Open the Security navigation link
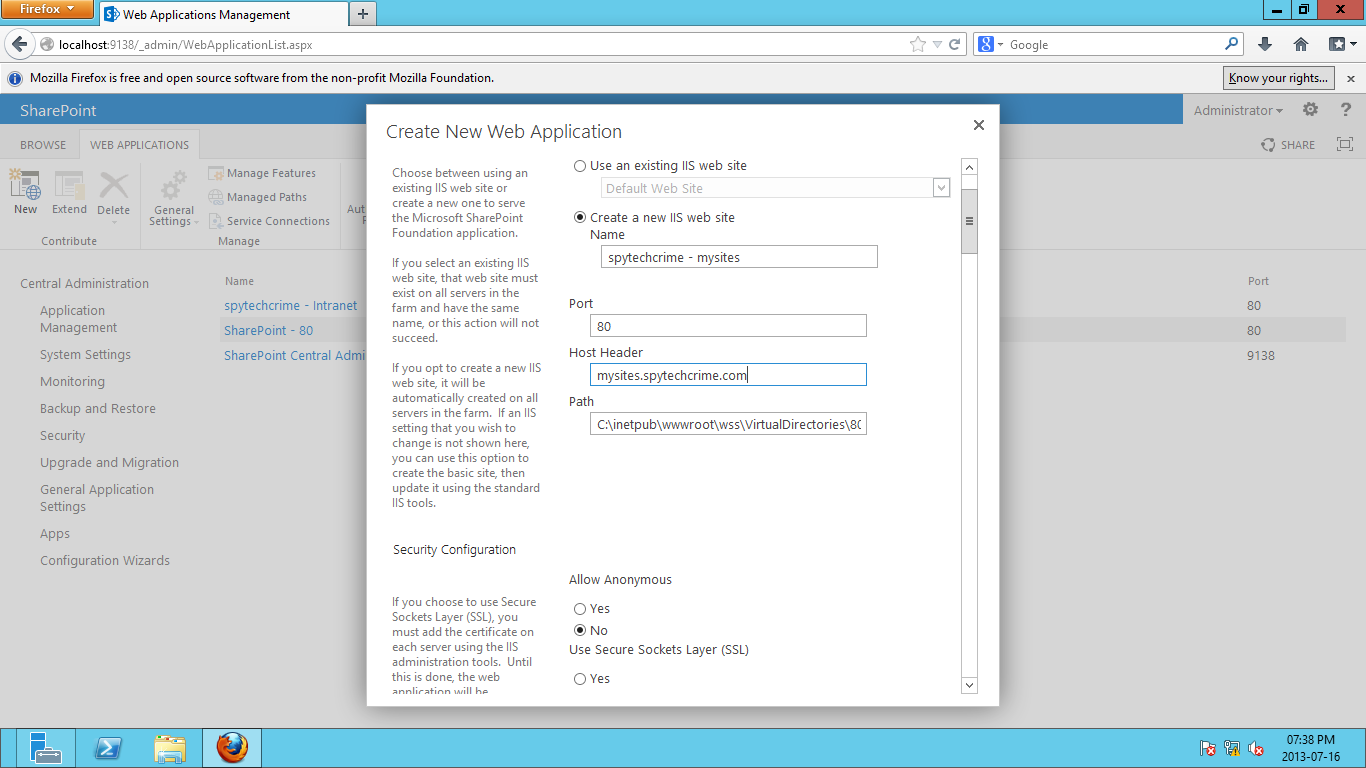The image size is (1366, 768). pyautogui.click(x=62, y=436)
